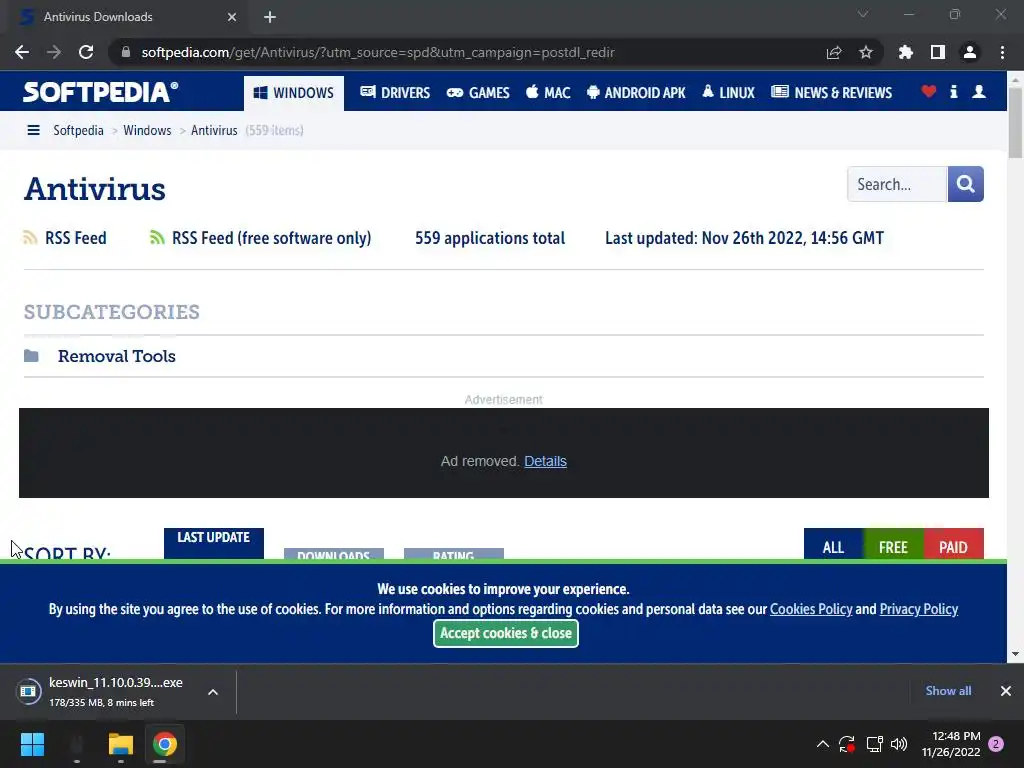This screenshot has height=768, width=1024.
Task: Expand the keswin download options chevron
Action: pyautogui.click(x=213, y=692)
